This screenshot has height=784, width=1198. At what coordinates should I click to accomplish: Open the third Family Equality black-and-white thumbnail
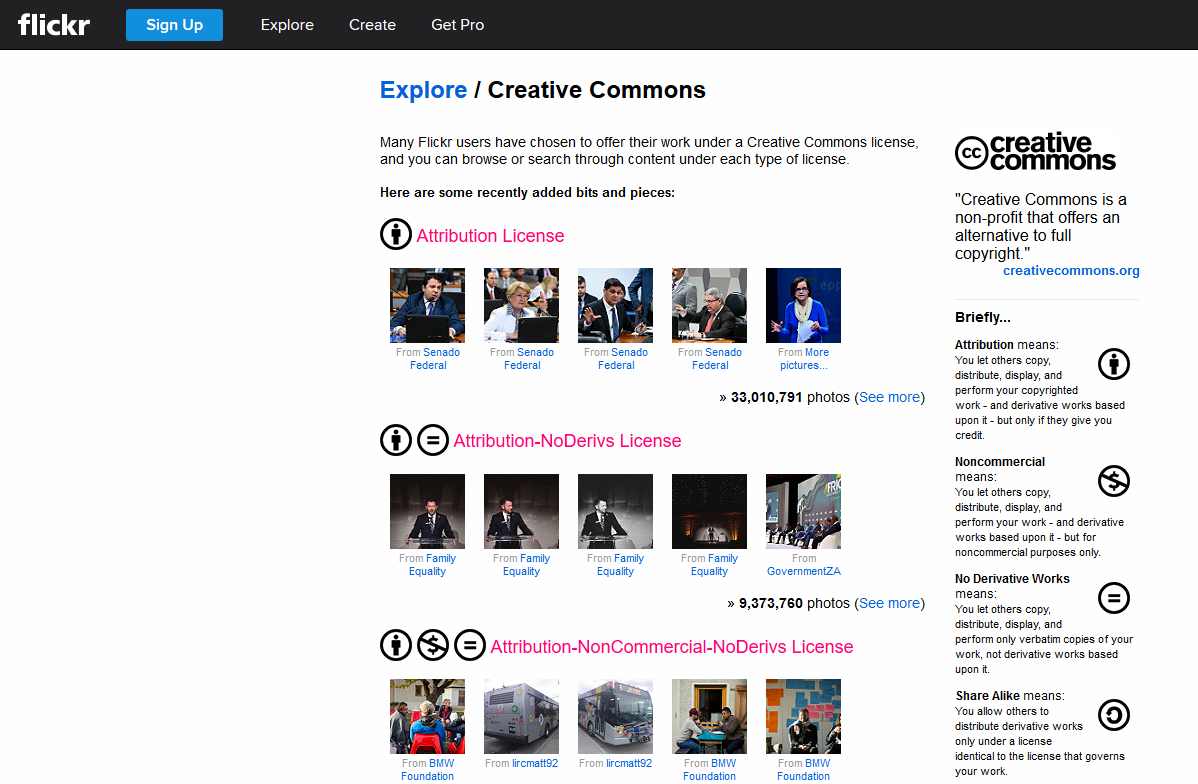pyautogui.click(x=615, y=511)
